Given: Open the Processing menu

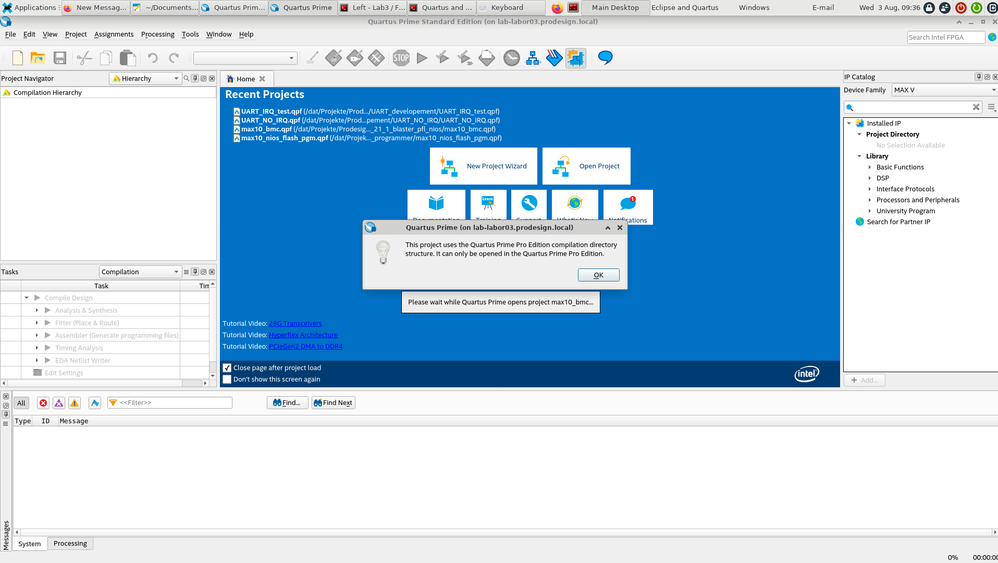Looking at the screenshot, I should (x=157, y=34).
